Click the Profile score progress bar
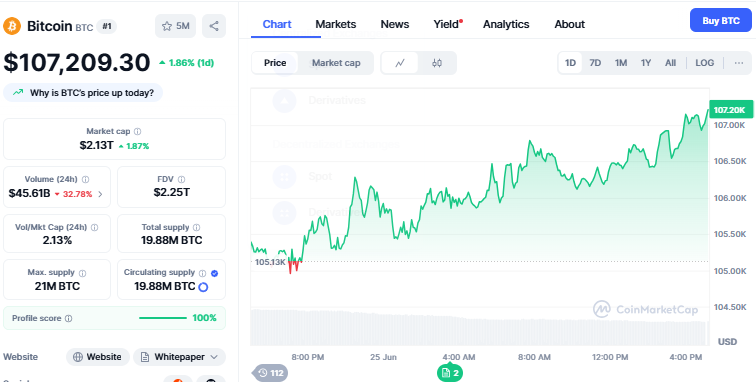The height and width of the screenshot is (382, 756). click(x=163, y=318)
